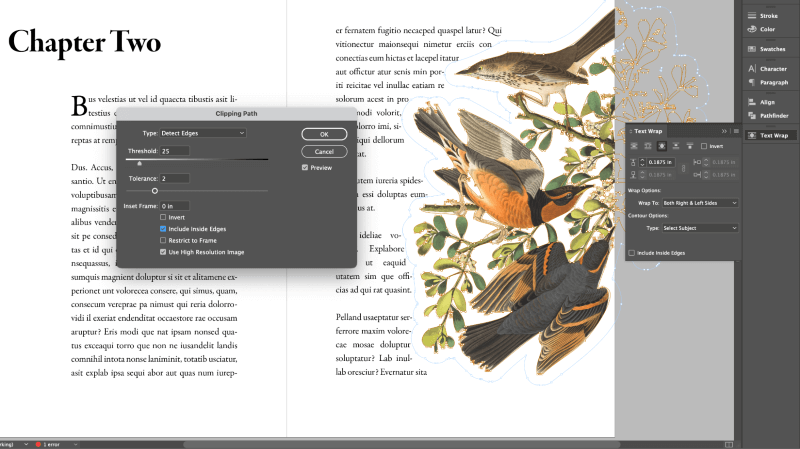
Task: Click OK in Clipping Path dialog
Action: pos(324,134)
